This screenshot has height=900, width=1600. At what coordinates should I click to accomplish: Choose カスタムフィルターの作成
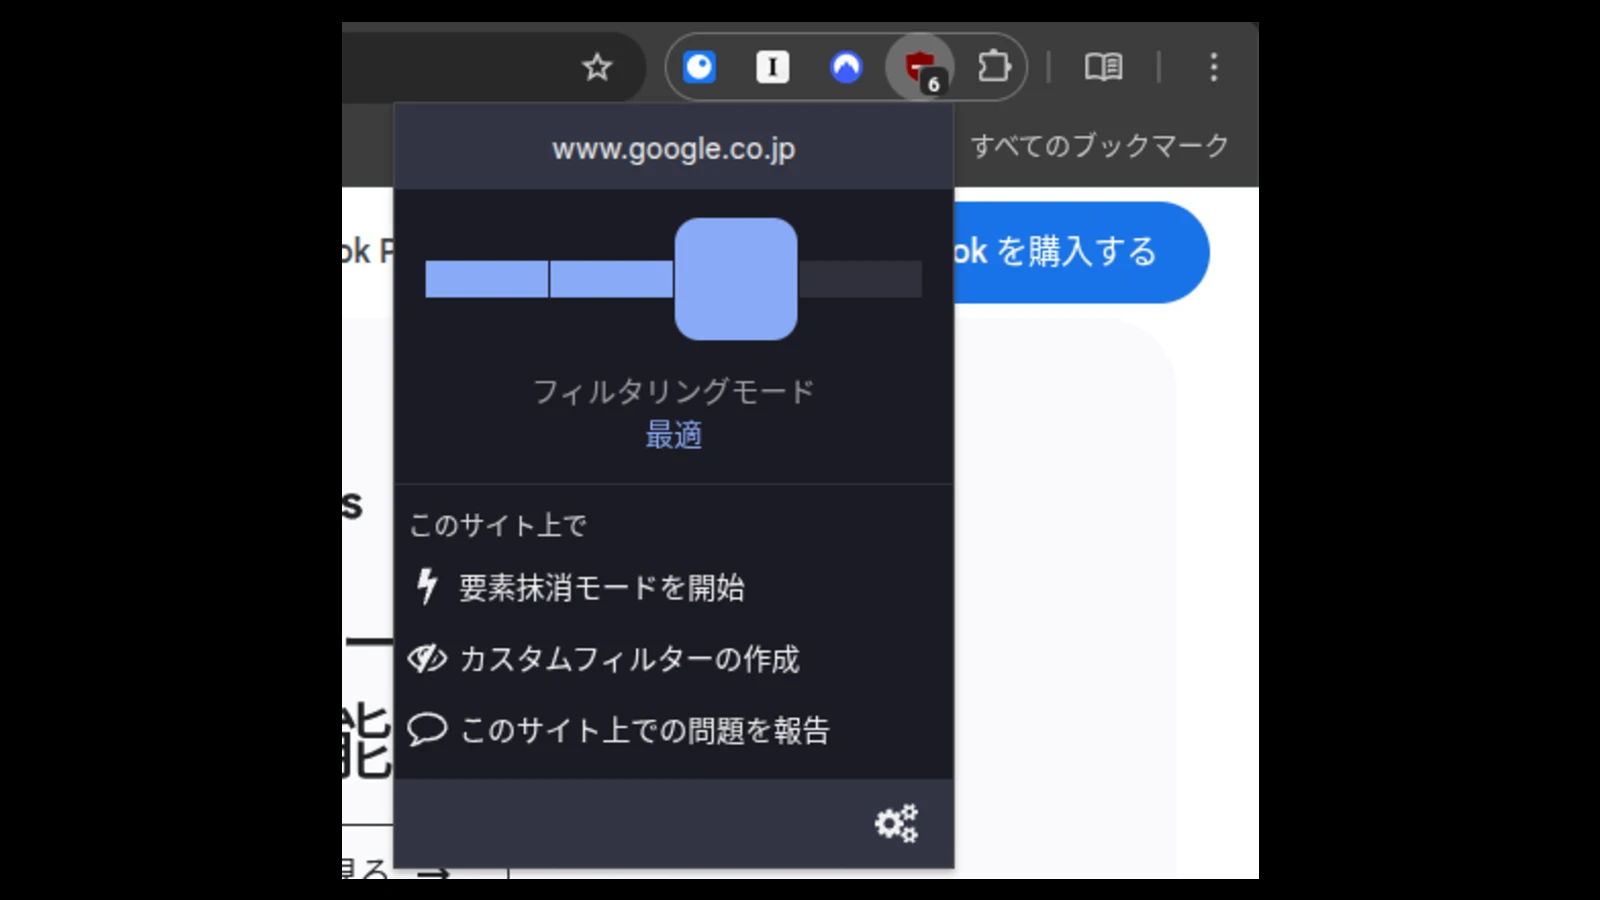pyautogui.click(x=628, y=659)
